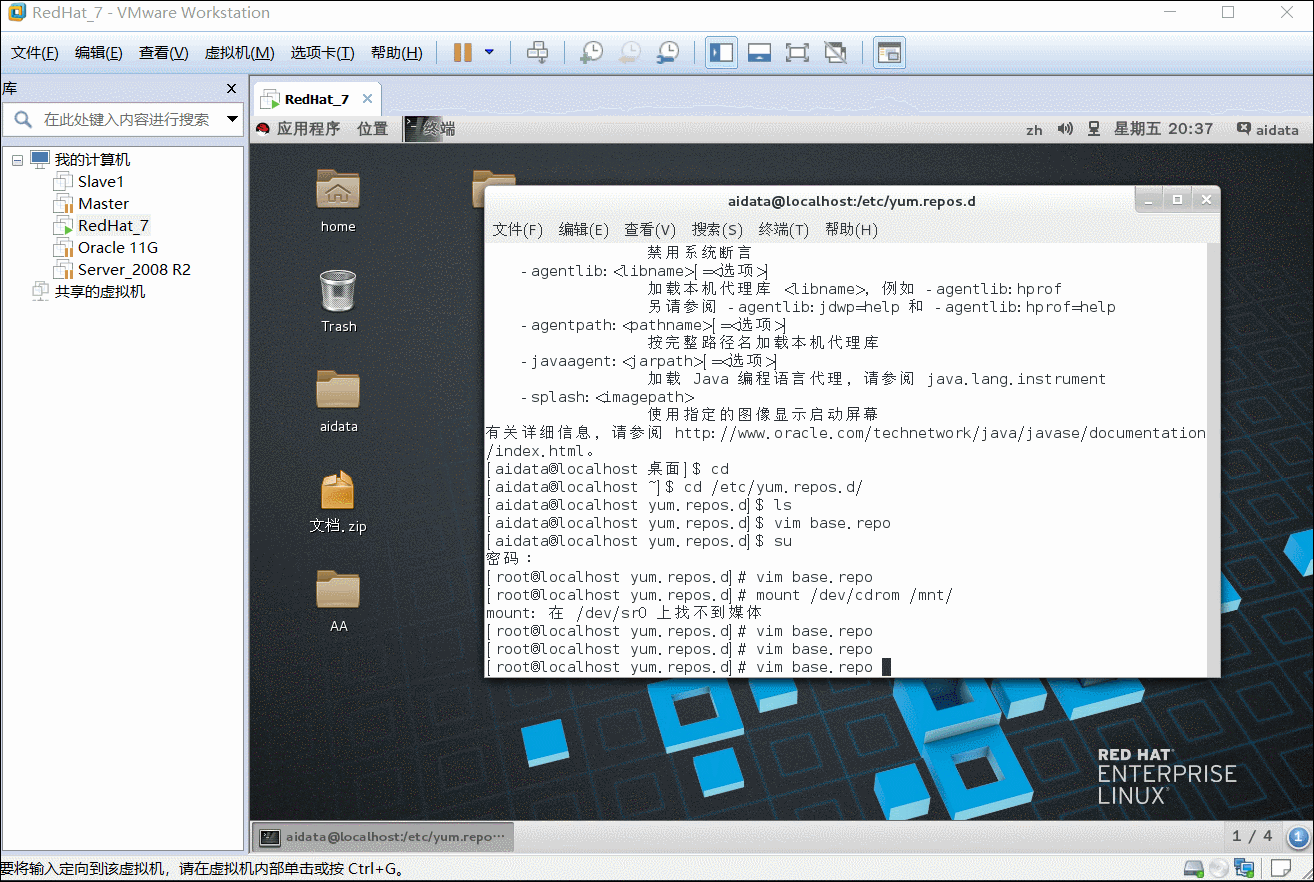Viewport: 1314px width, 882px height.
Task: Click the hard disk status icon
Action: [x=1194, y=867]
